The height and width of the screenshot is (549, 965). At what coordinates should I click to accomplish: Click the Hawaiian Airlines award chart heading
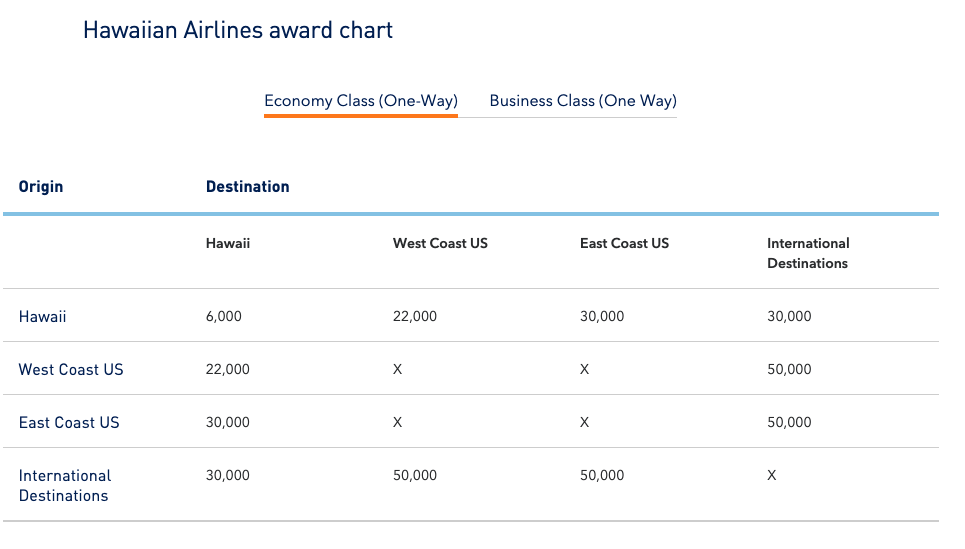(238, 30)
